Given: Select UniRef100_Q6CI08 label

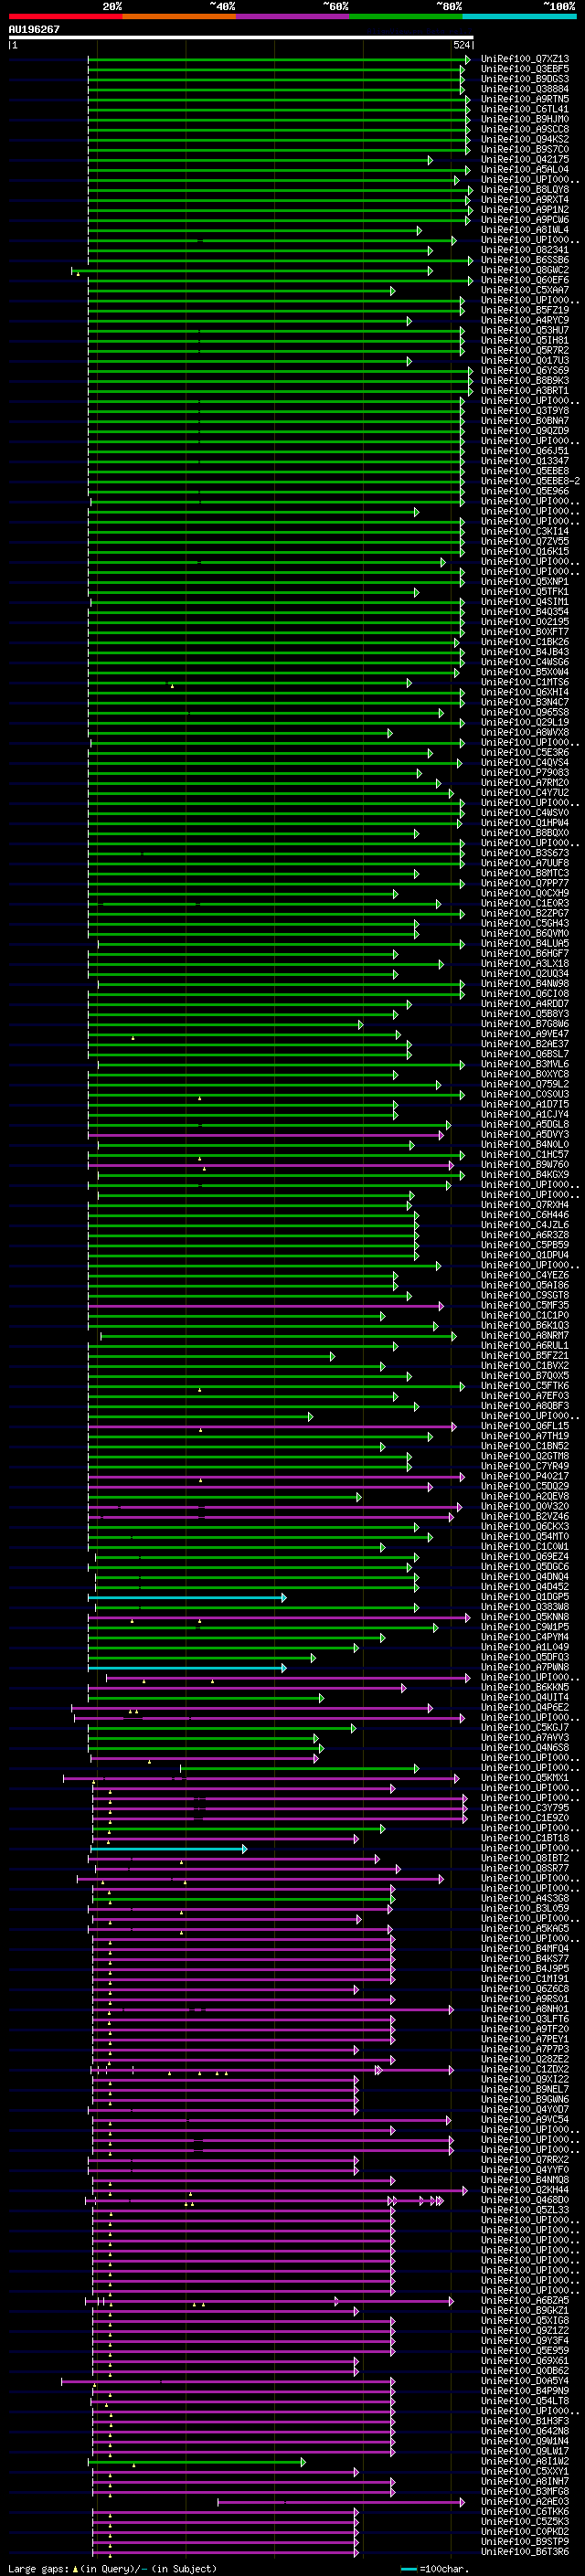Looking at the screenshot, I should point(525,993).
